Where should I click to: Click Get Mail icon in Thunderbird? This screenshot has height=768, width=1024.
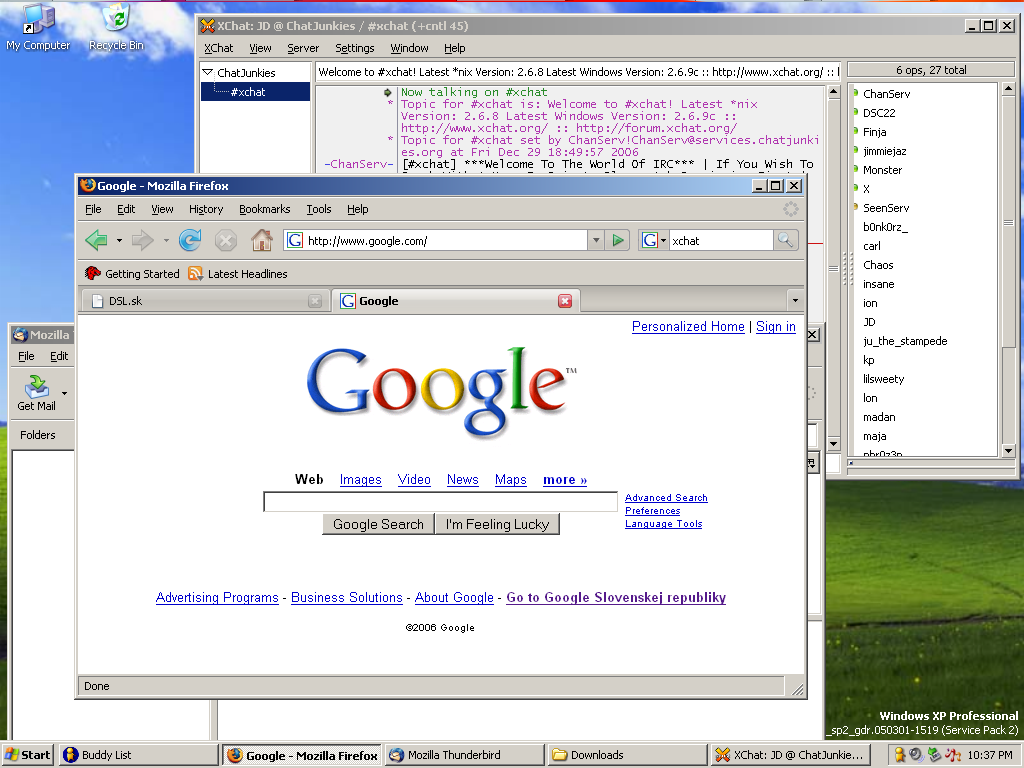click(37, 393)
